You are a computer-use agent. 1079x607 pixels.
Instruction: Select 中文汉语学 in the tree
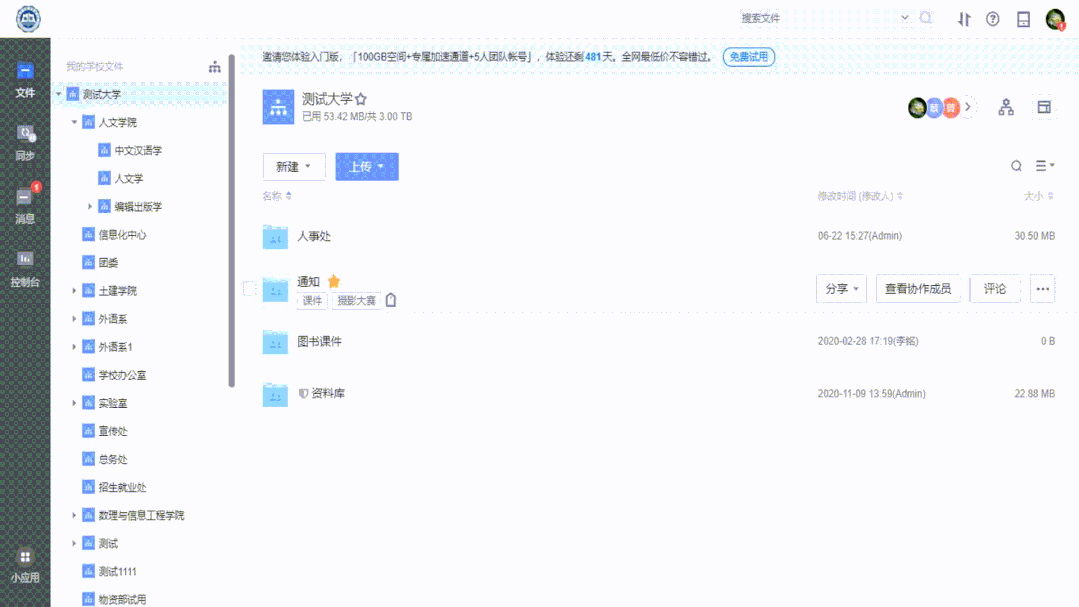click(138, 151)
